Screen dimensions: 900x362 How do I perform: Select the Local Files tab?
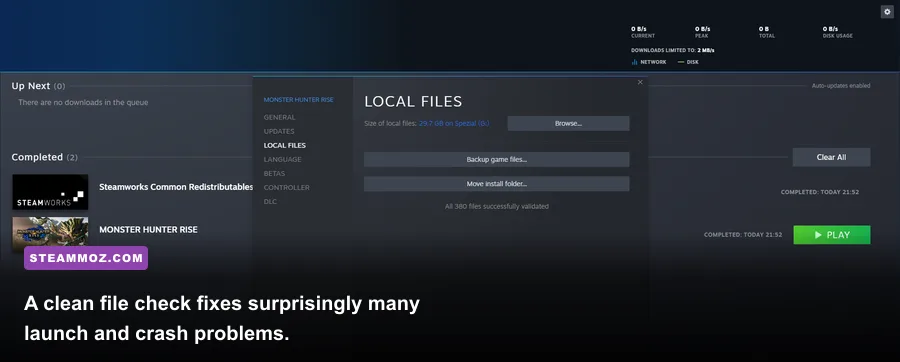coord(285,145)
